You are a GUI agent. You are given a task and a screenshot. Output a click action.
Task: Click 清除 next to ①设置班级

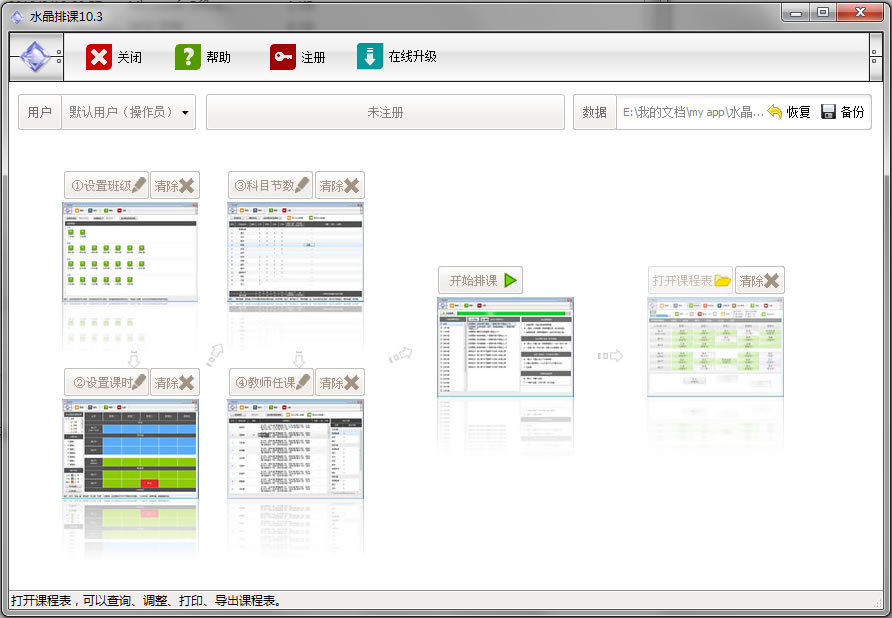(x=175, y=186)
